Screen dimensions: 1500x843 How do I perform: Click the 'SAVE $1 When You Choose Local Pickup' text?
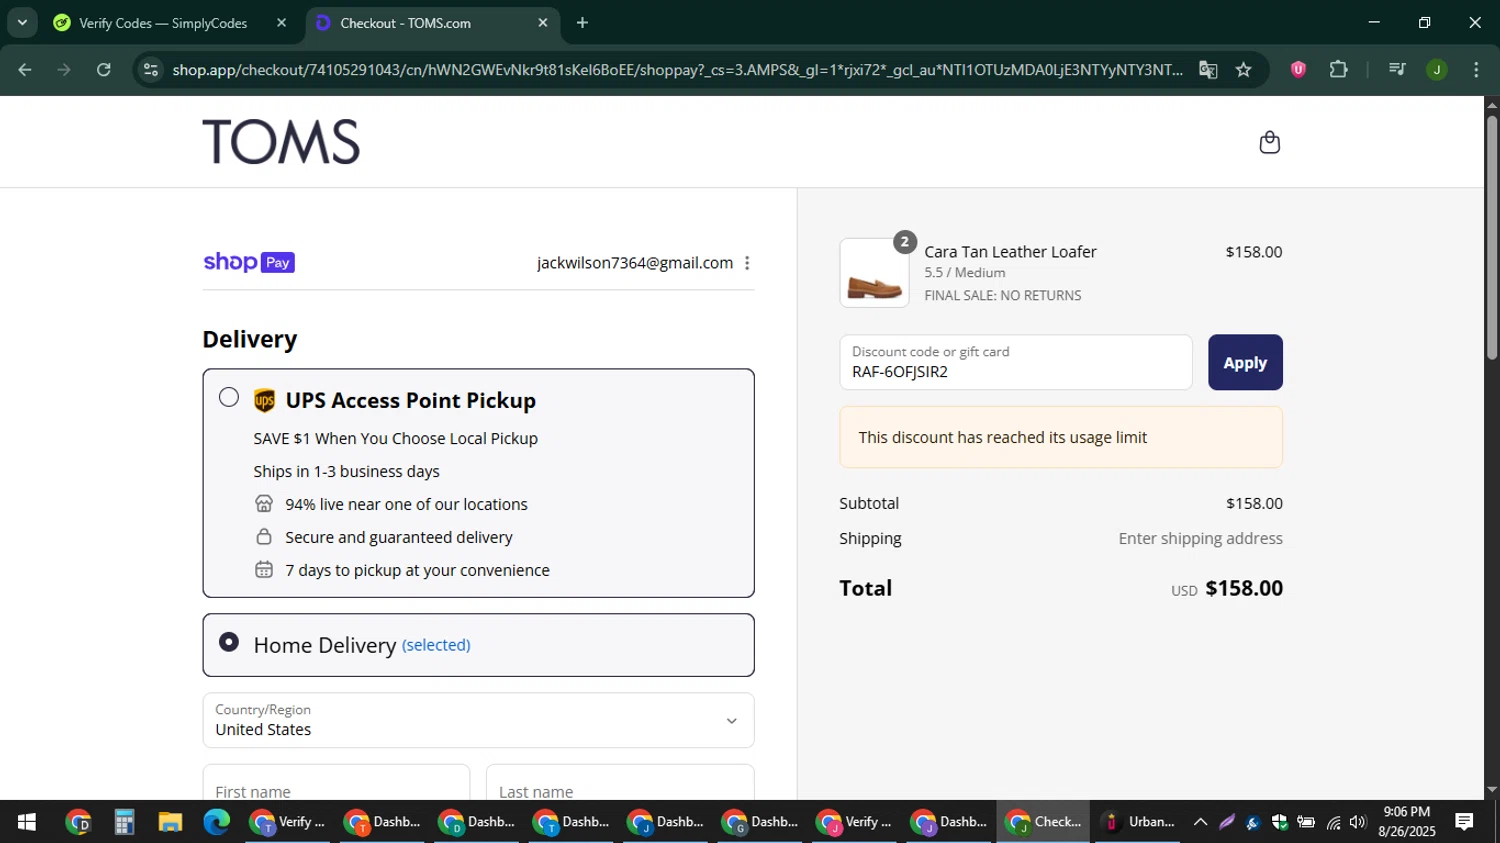pyautogui.click(x=395, y=438)
